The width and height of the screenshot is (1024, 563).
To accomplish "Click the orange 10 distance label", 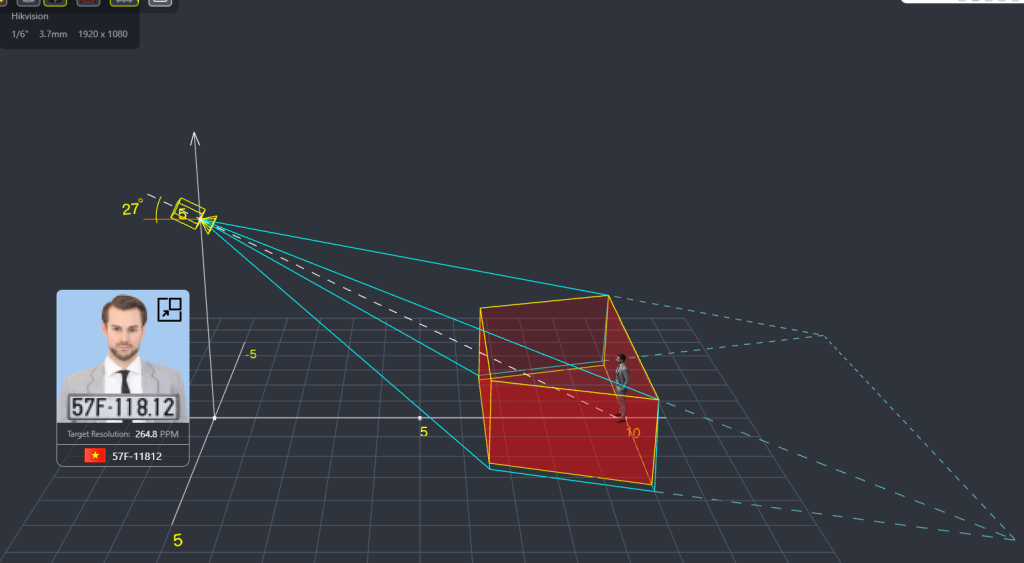I will pos(633,432).
